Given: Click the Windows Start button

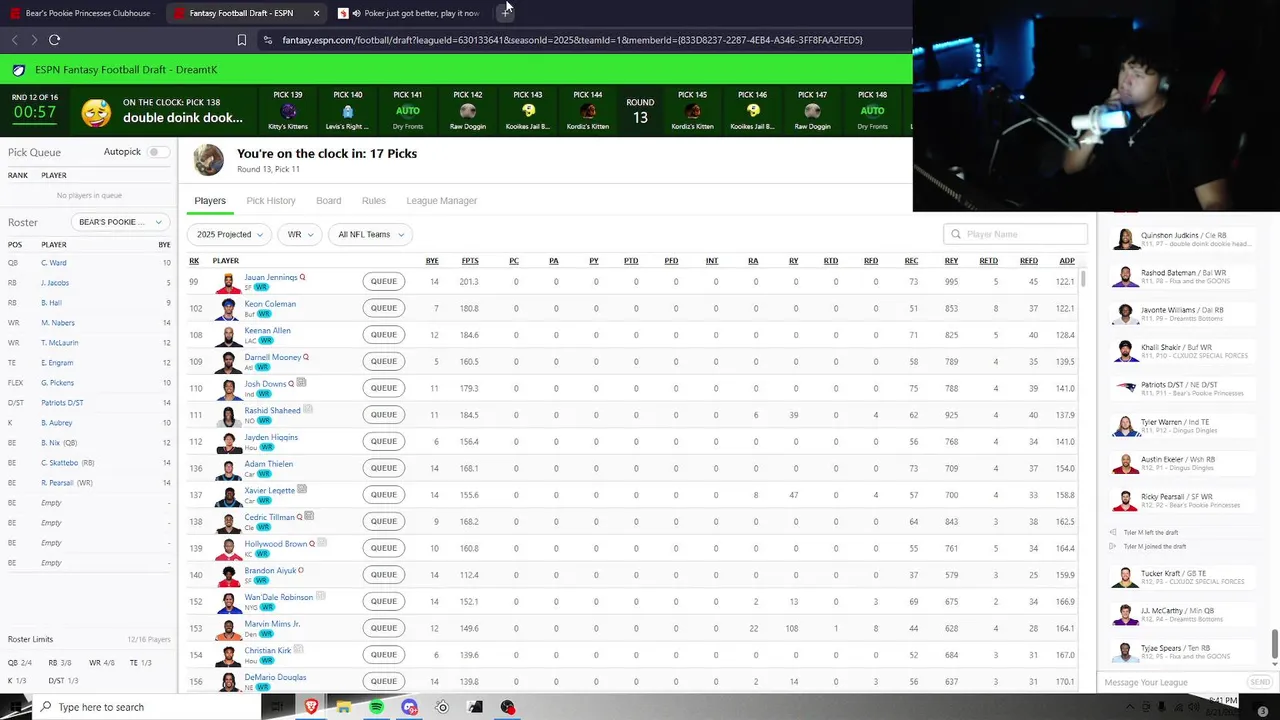Looking at the screenshot, I should pos(14,707).
